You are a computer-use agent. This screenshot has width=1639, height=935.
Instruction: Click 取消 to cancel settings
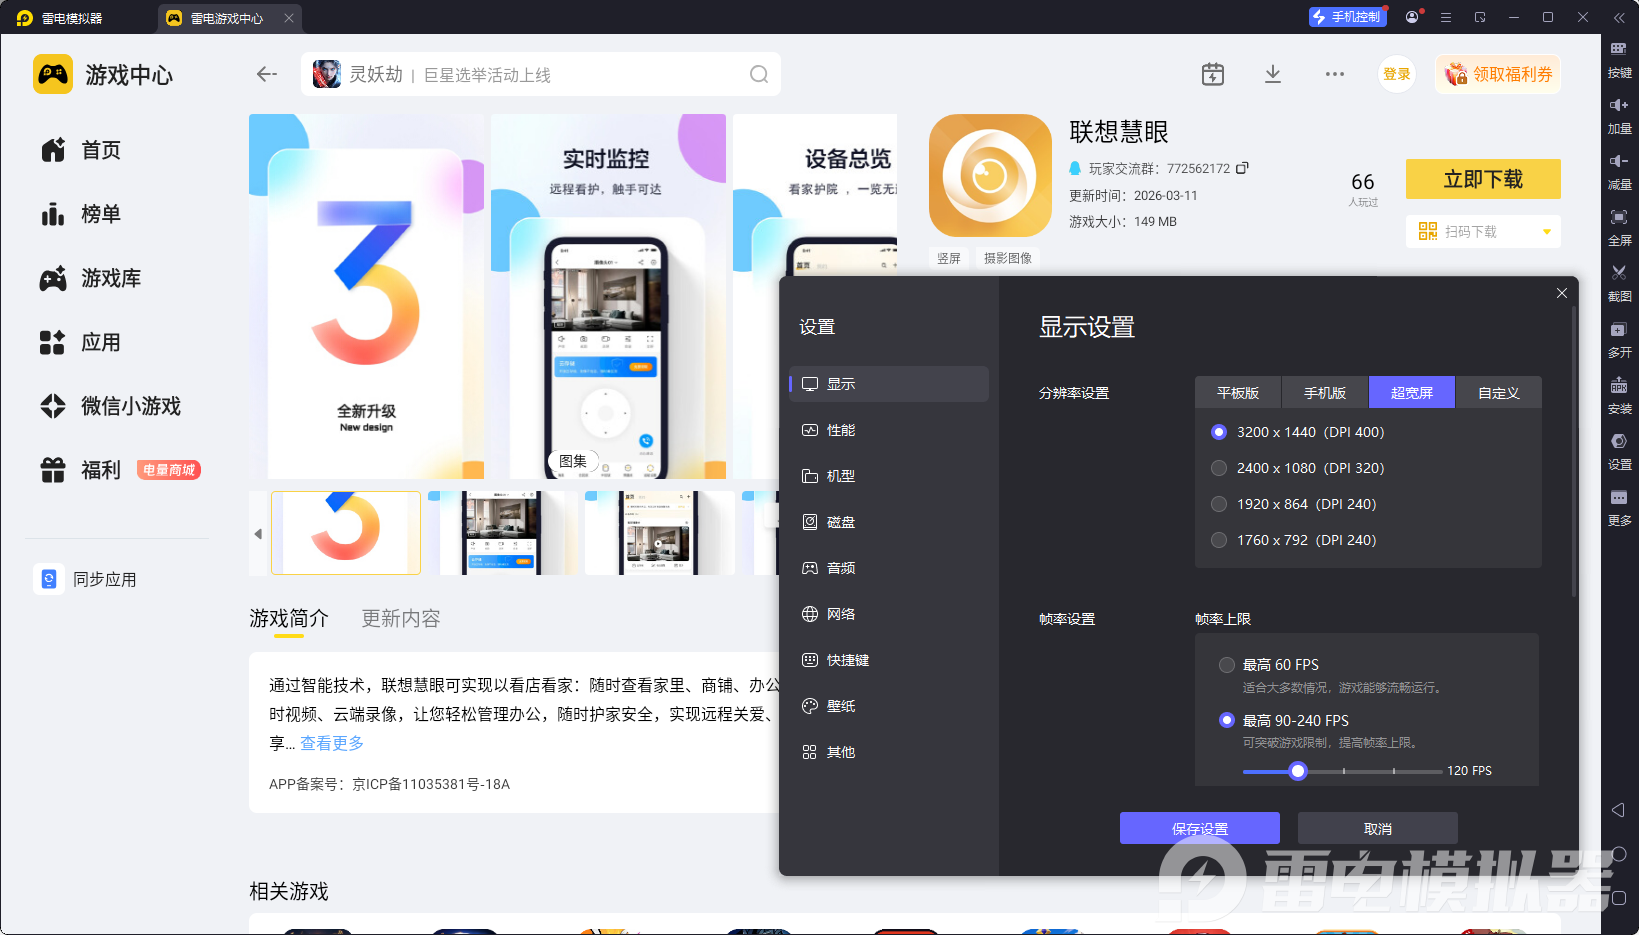(1378, 828)
